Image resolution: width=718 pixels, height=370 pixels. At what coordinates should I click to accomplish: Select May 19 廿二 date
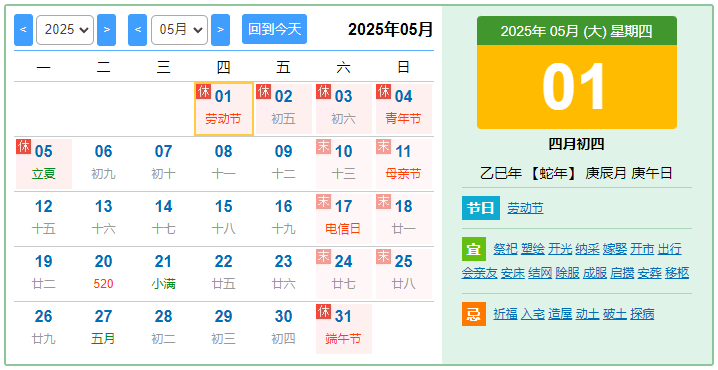pyautogui.click(x=44, y=274)
